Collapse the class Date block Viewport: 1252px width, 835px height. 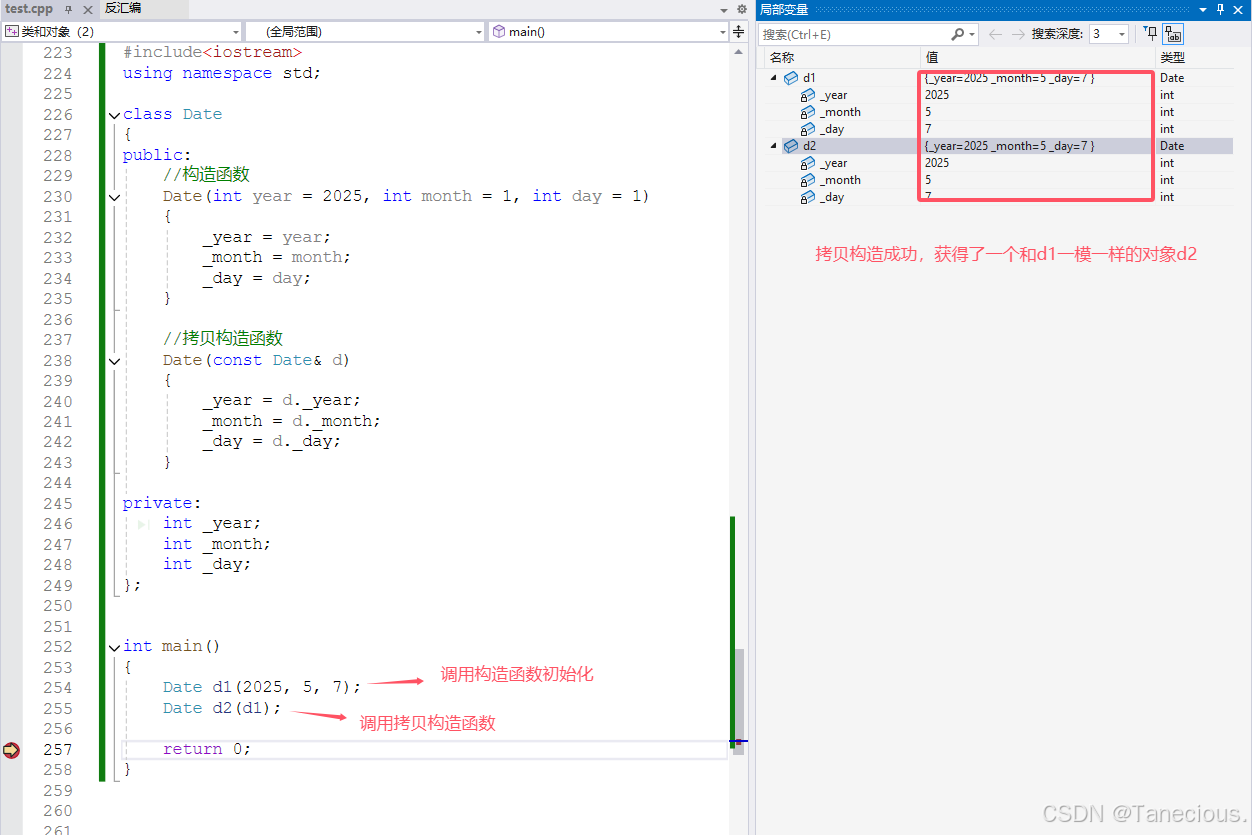(x=114, y=115)
